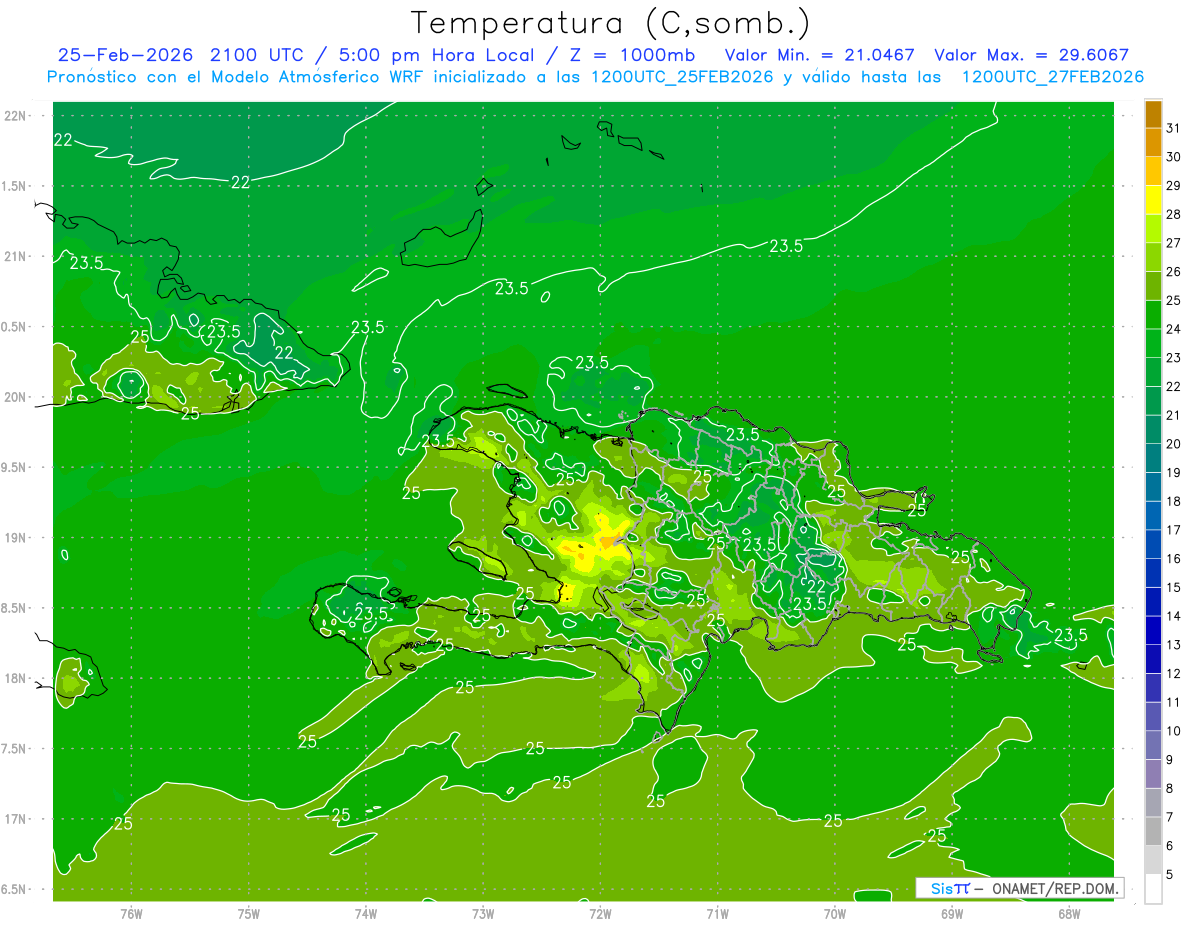The width and height of the screenshot is (1200, 927).
Task: Select the 'Valor Max. = 29.6067' readout
Action: 1032,55
